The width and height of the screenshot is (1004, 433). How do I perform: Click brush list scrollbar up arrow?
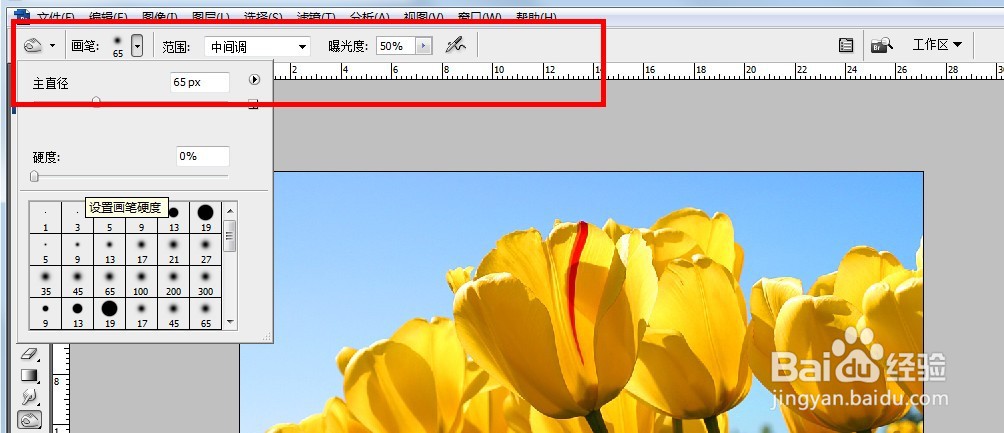[231, 210]
